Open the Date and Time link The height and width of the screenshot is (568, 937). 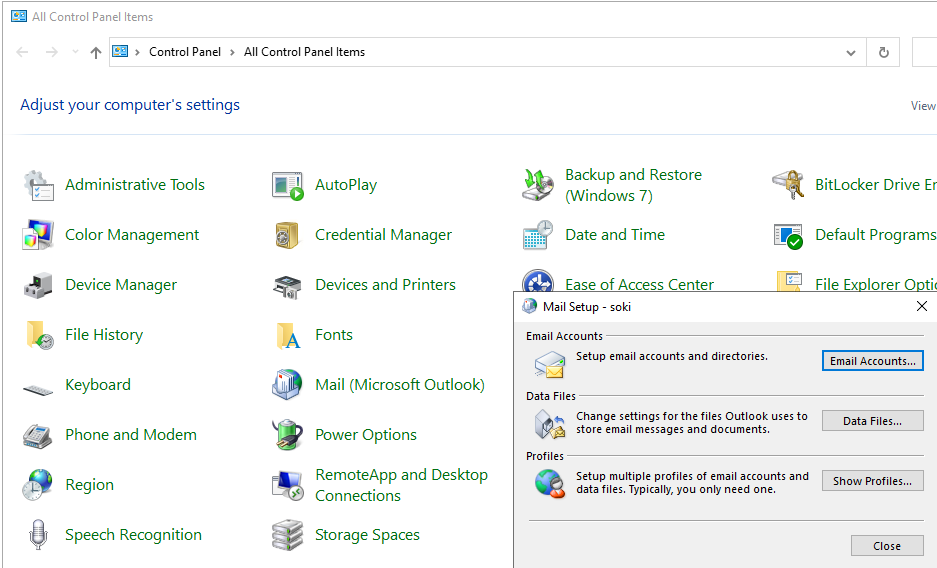[615, 235]
